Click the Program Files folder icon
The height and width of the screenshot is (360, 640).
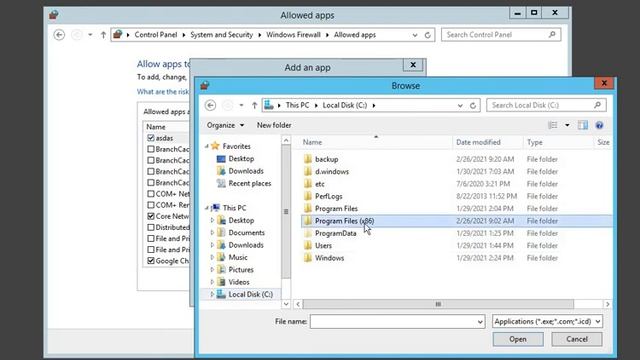coord(308,209)
